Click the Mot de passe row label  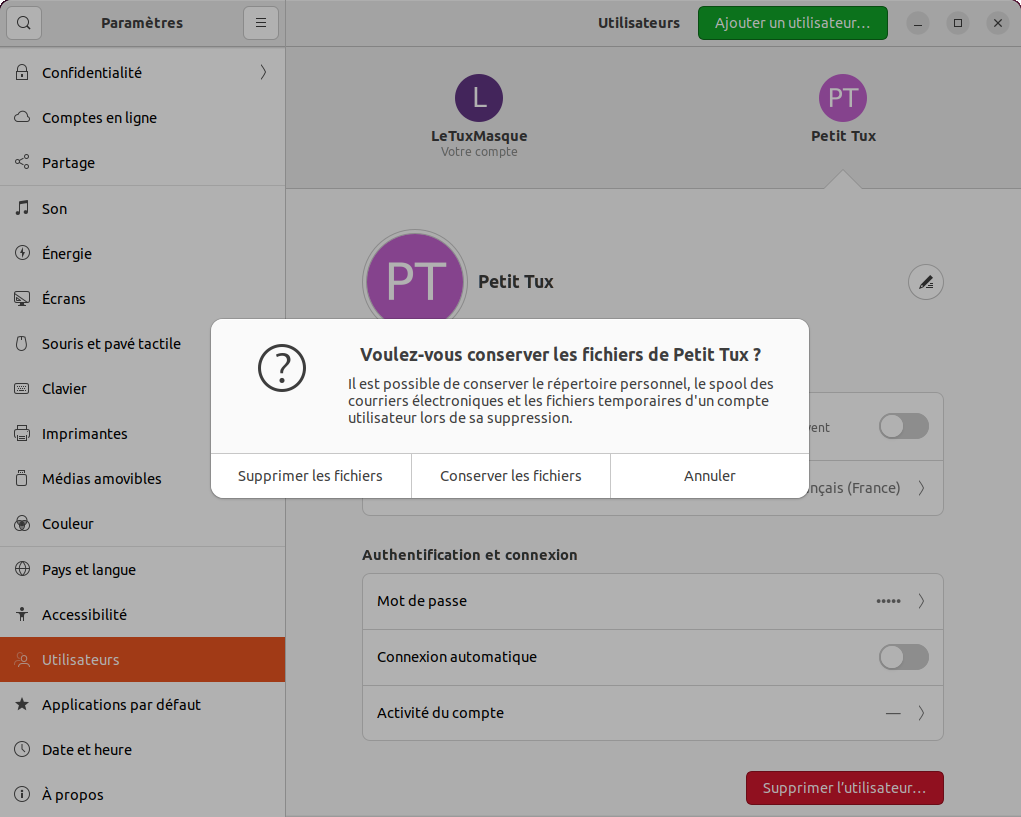coord(422,601)
